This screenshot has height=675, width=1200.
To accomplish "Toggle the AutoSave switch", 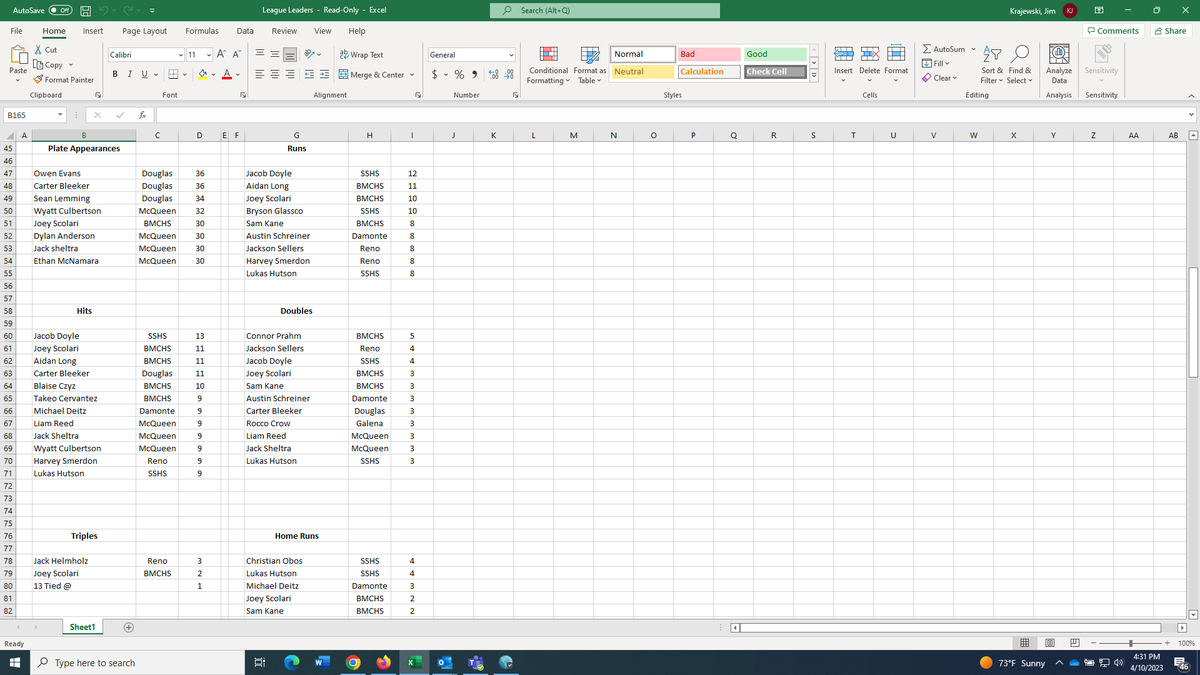I will point(62,11).
